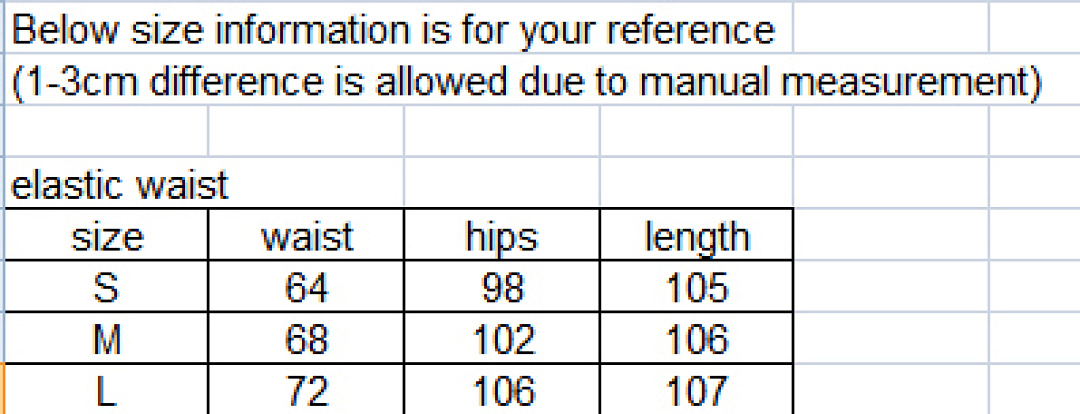Select the 'size' header cell
The image size is (1080, 414).
pyautogui.click(x=106, y=234)
